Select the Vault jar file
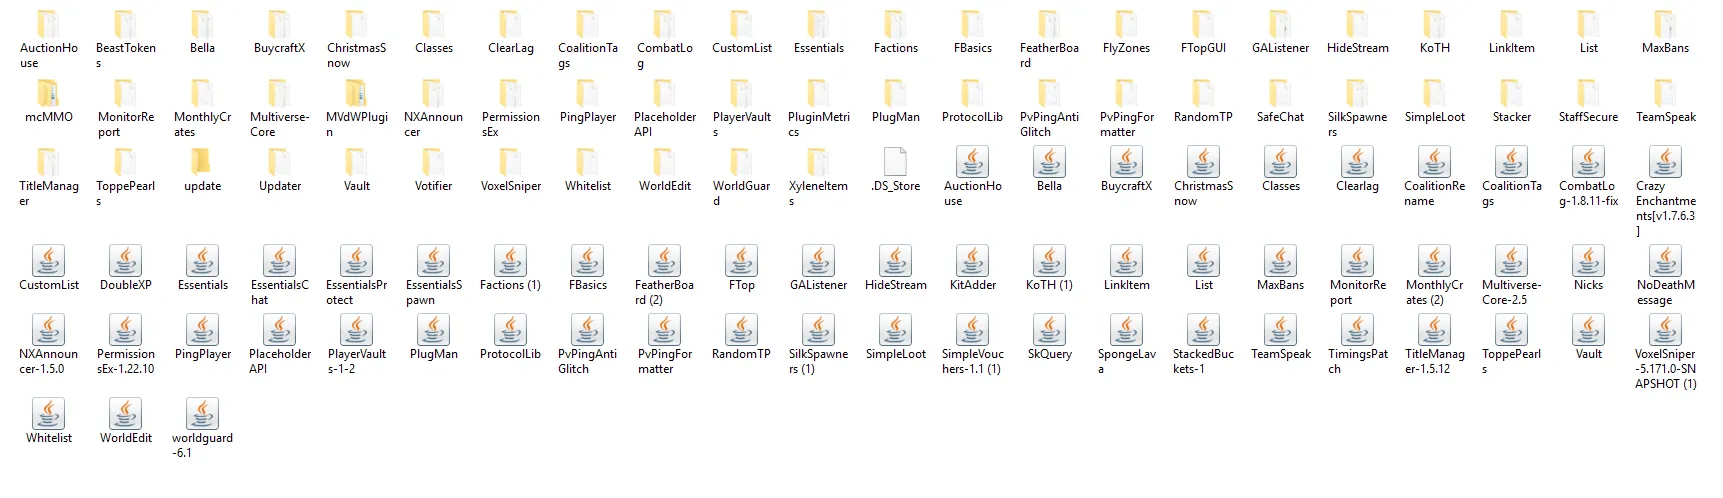 1588,338
